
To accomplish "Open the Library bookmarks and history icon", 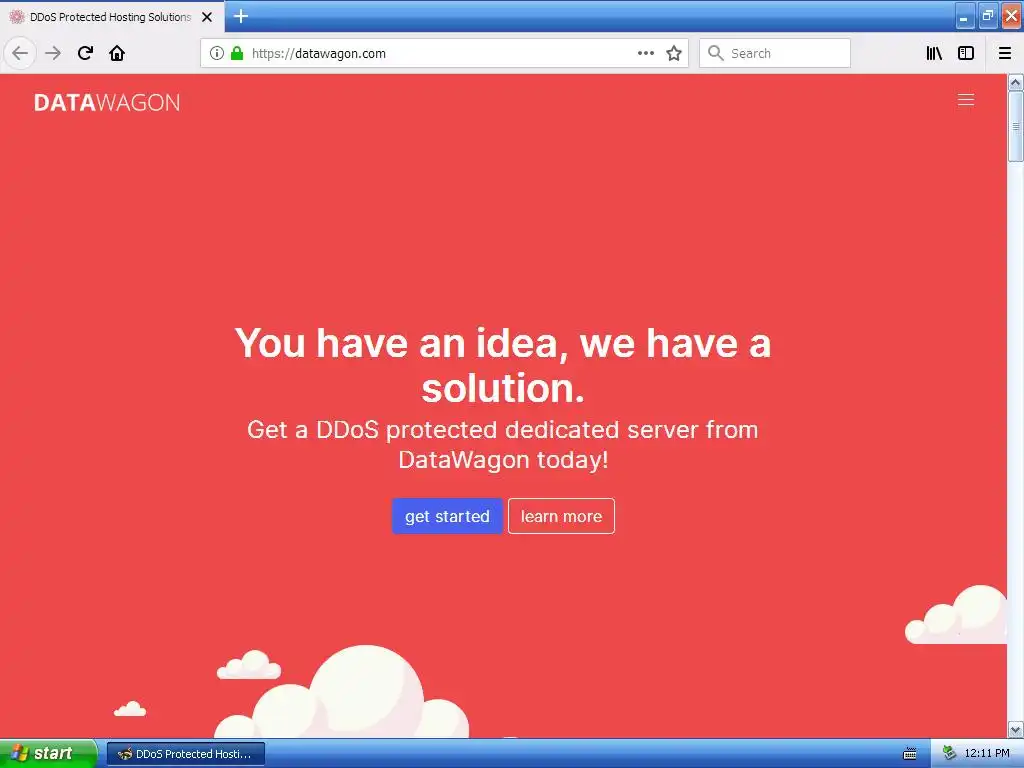I will (x=934, y=53).
